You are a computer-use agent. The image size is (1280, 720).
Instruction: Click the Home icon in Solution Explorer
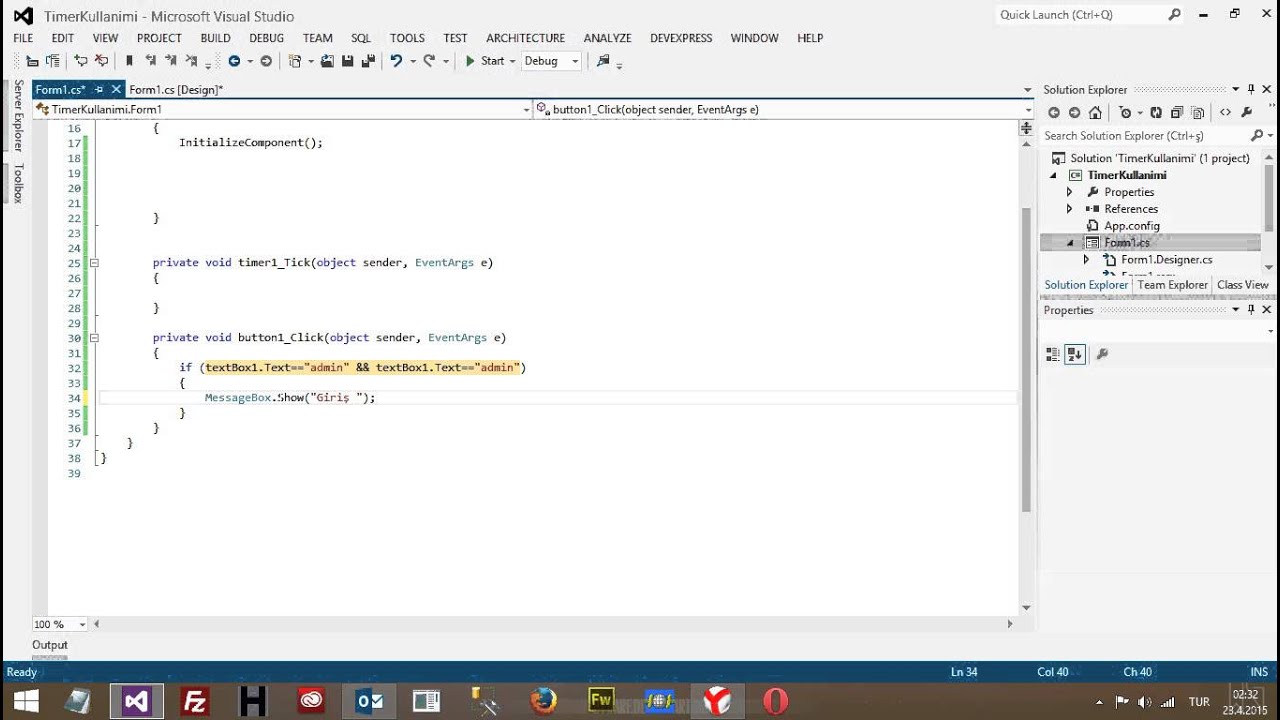(x=1095, y=113)
